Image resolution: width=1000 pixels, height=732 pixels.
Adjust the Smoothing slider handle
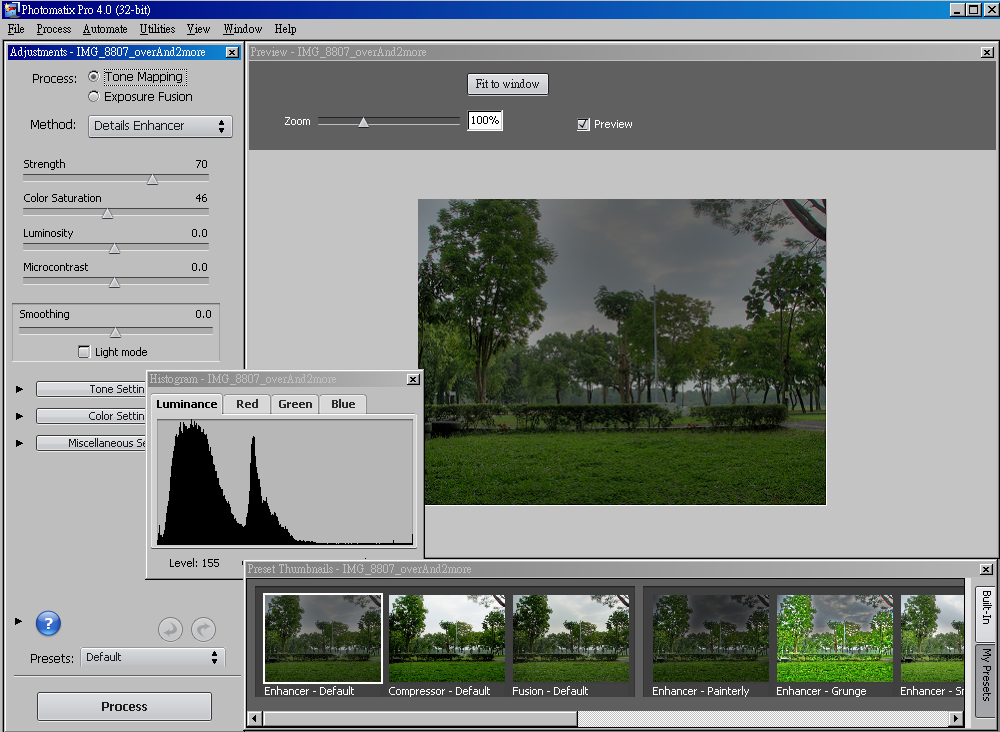pos(115,332)
